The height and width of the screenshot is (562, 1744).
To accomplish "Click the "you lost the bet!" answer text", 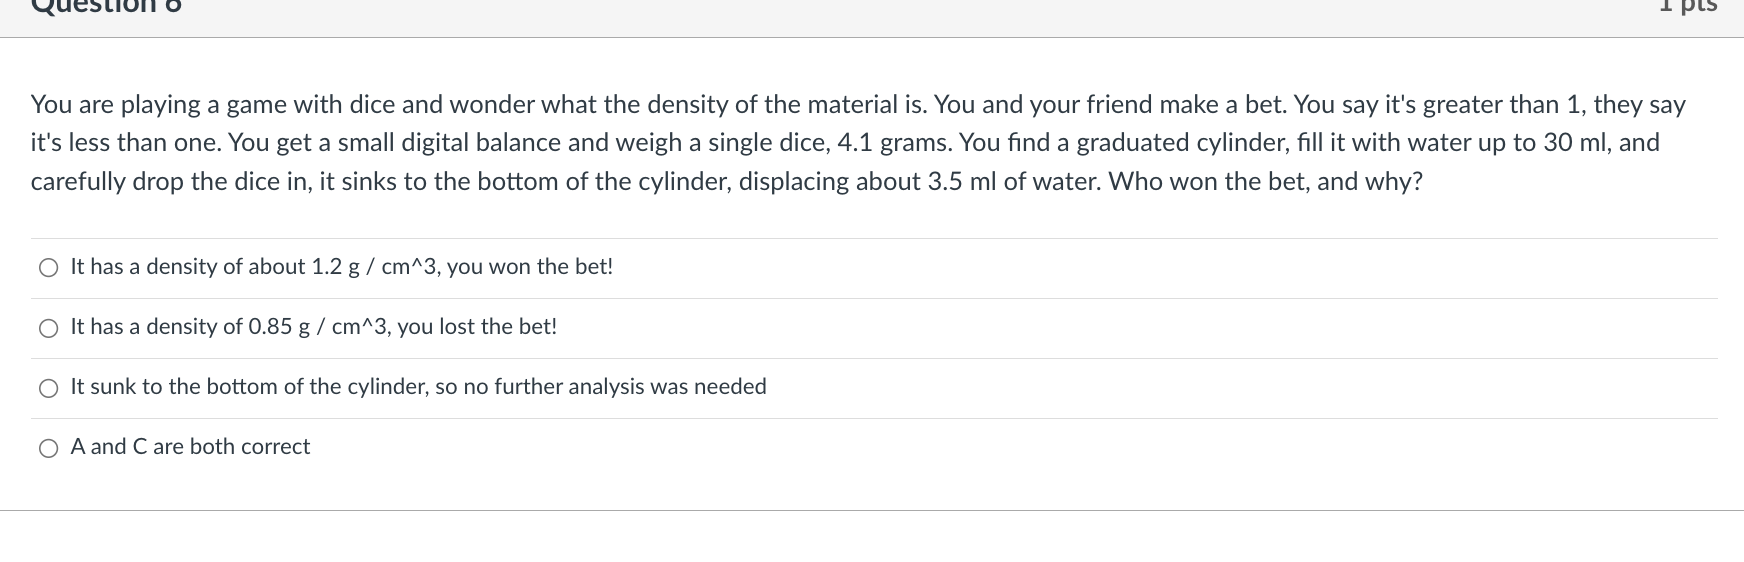I will [477, 327].
